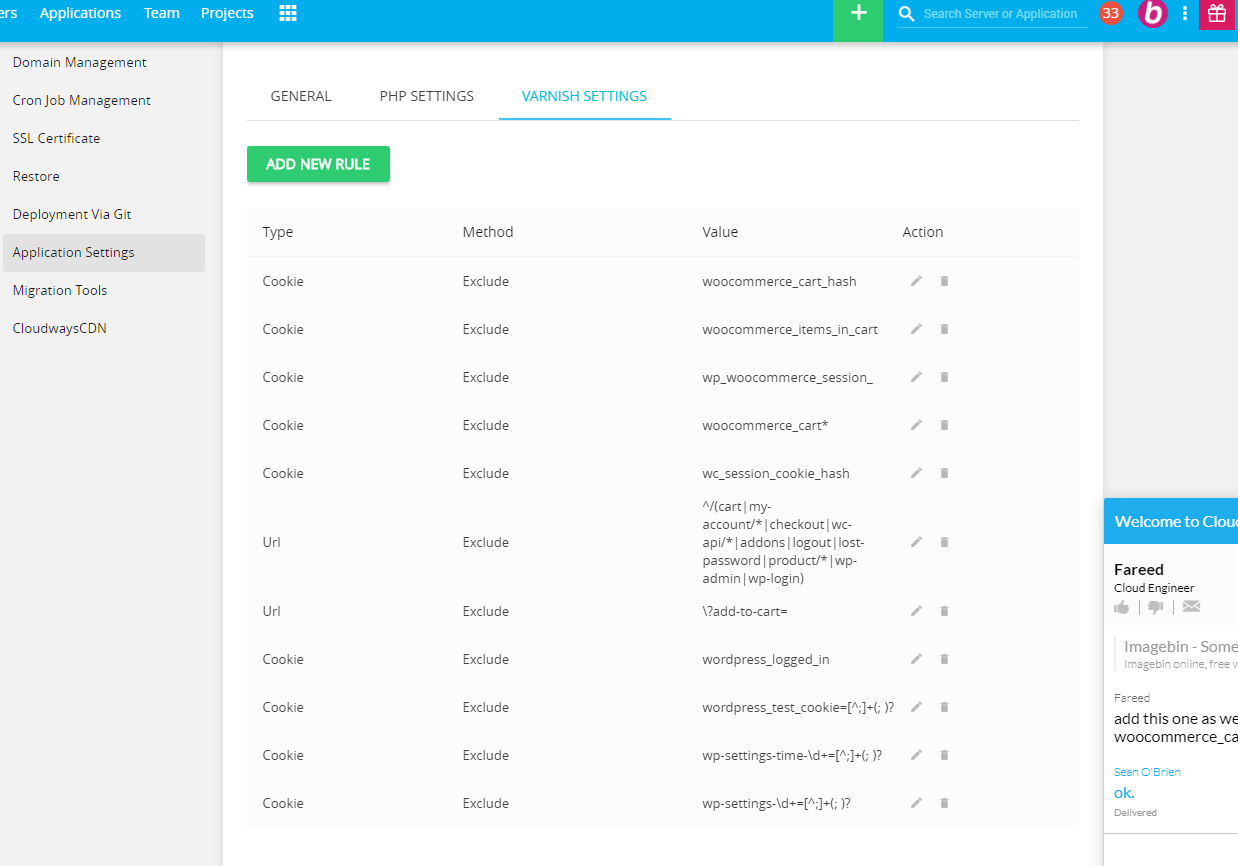Viewport: 1238px width, 866px height.
Task: Edit the add-to-cart Url rule
Action: (916, 611)
